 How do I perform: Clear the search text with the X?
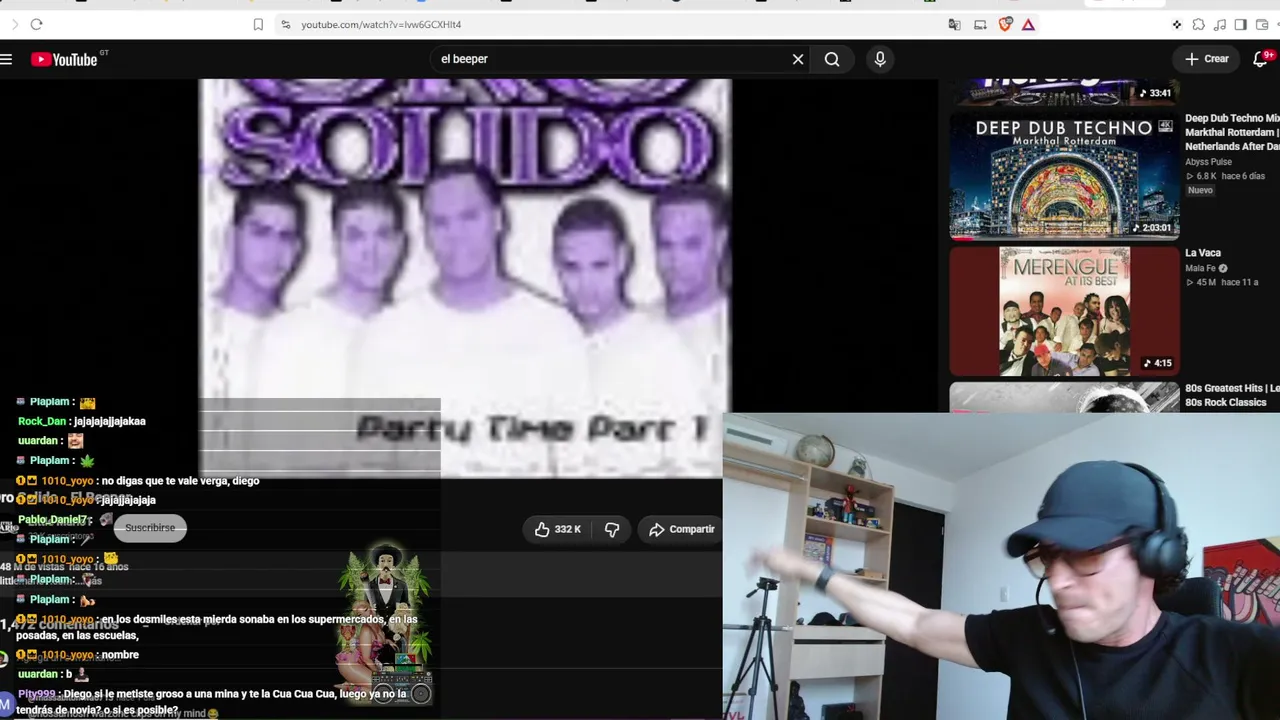coord(798,59)
